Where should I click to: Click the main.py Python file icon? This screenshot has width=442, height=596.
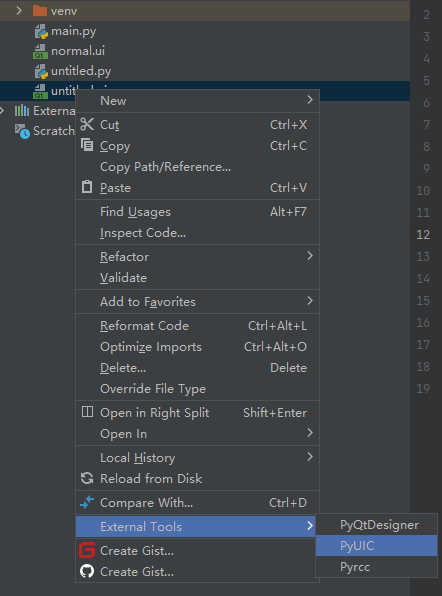click(x=41, y=31)
